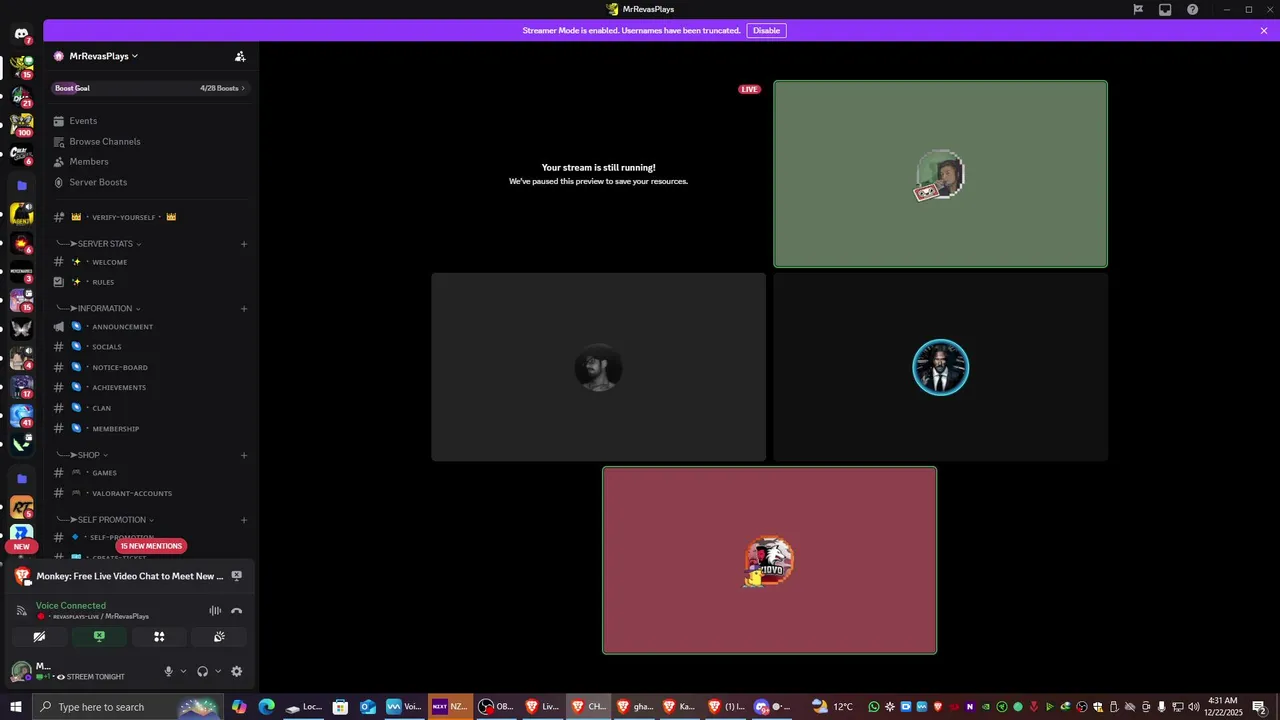Collapse the SERVER STATS category
The width and height of the screenshot is (1280, 720).
coord(106,244)
